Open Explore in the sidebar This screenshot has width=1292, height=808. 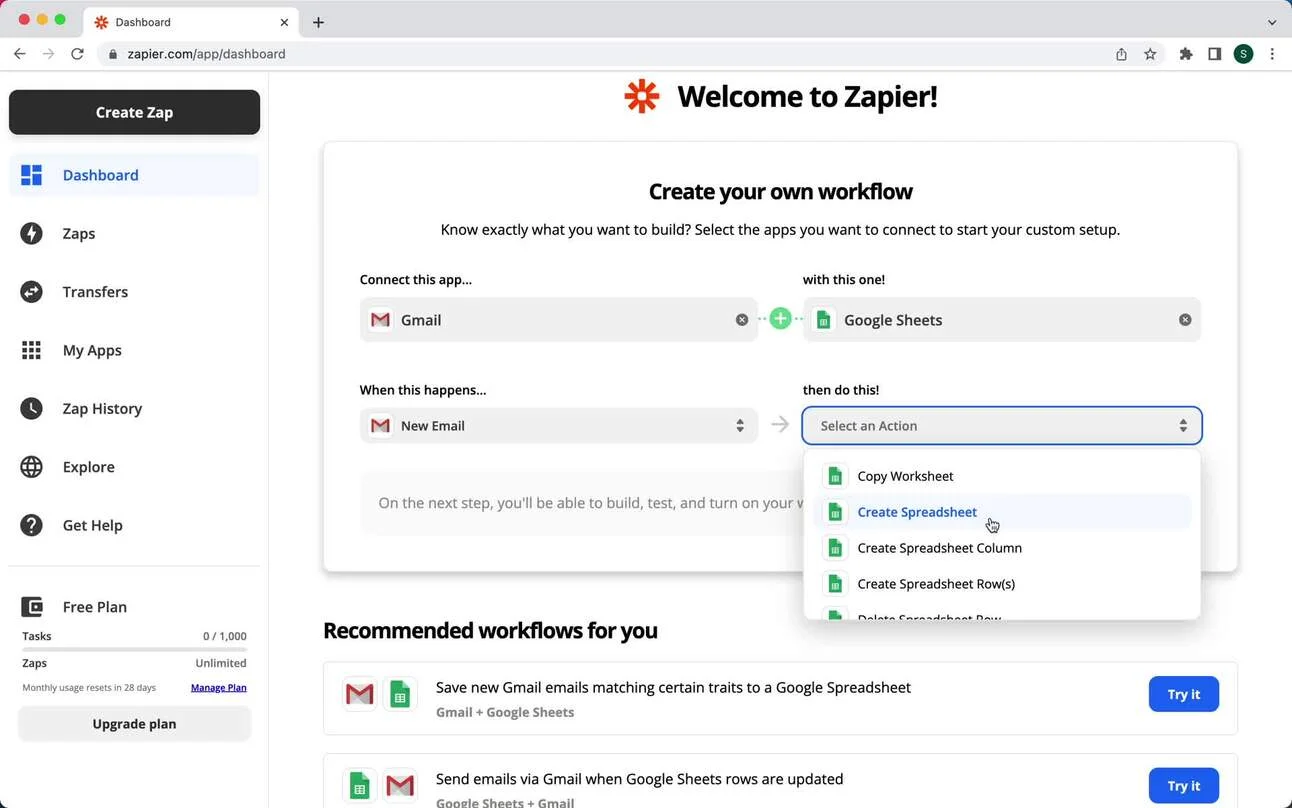(x=134, y=467)
